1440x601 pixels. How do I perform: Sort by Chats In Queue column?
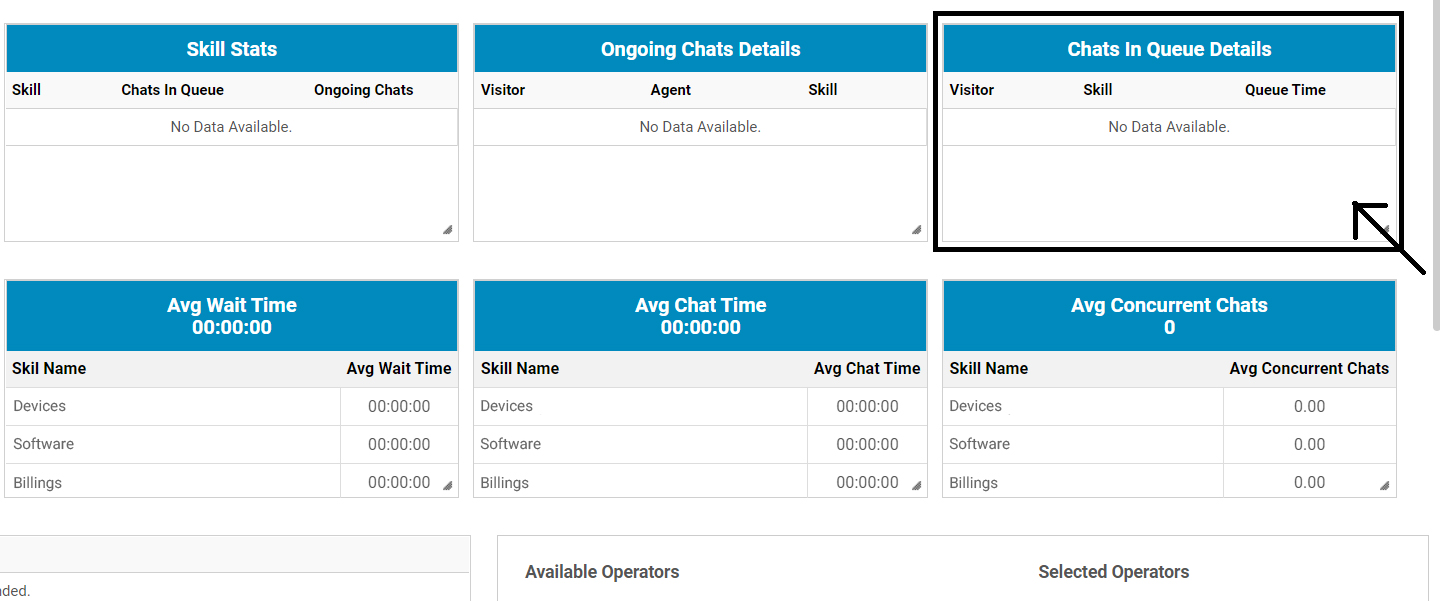[x=172, y=90]
